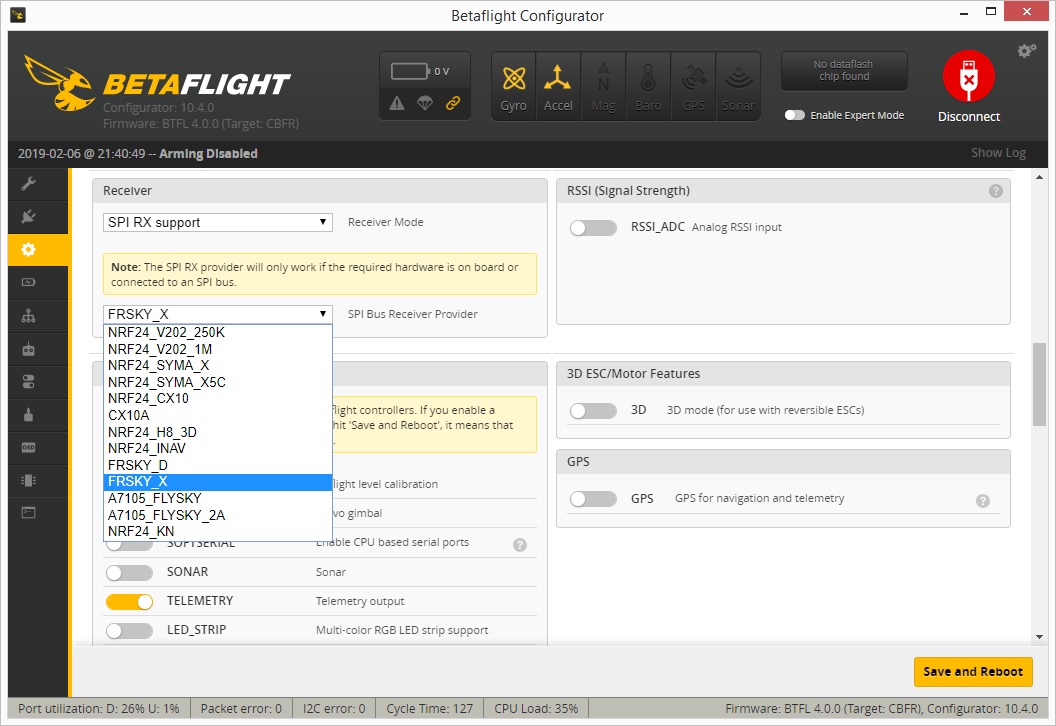Open the OSD sidebar icon
Viewport: 1056px width, 726px height.
point(28,447)
